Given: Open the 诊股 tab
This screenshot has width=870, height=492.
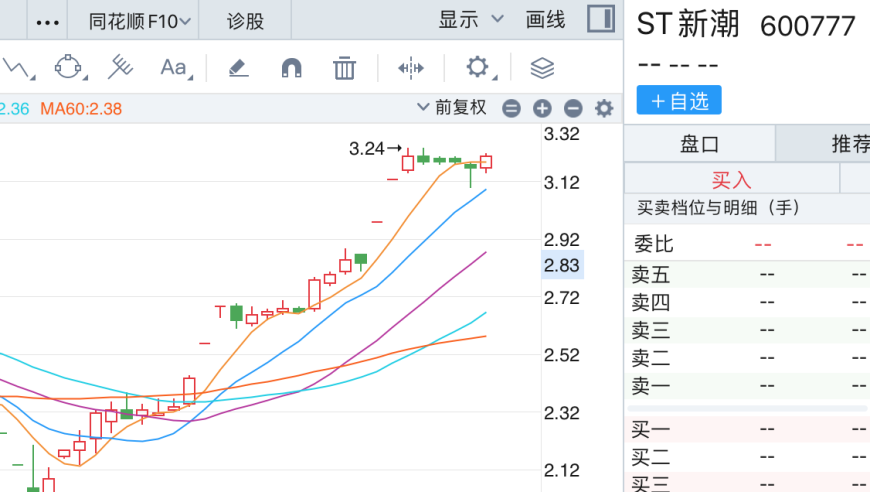Looking at the screenshot, I should pyautogui.click(x=245, y=20).
